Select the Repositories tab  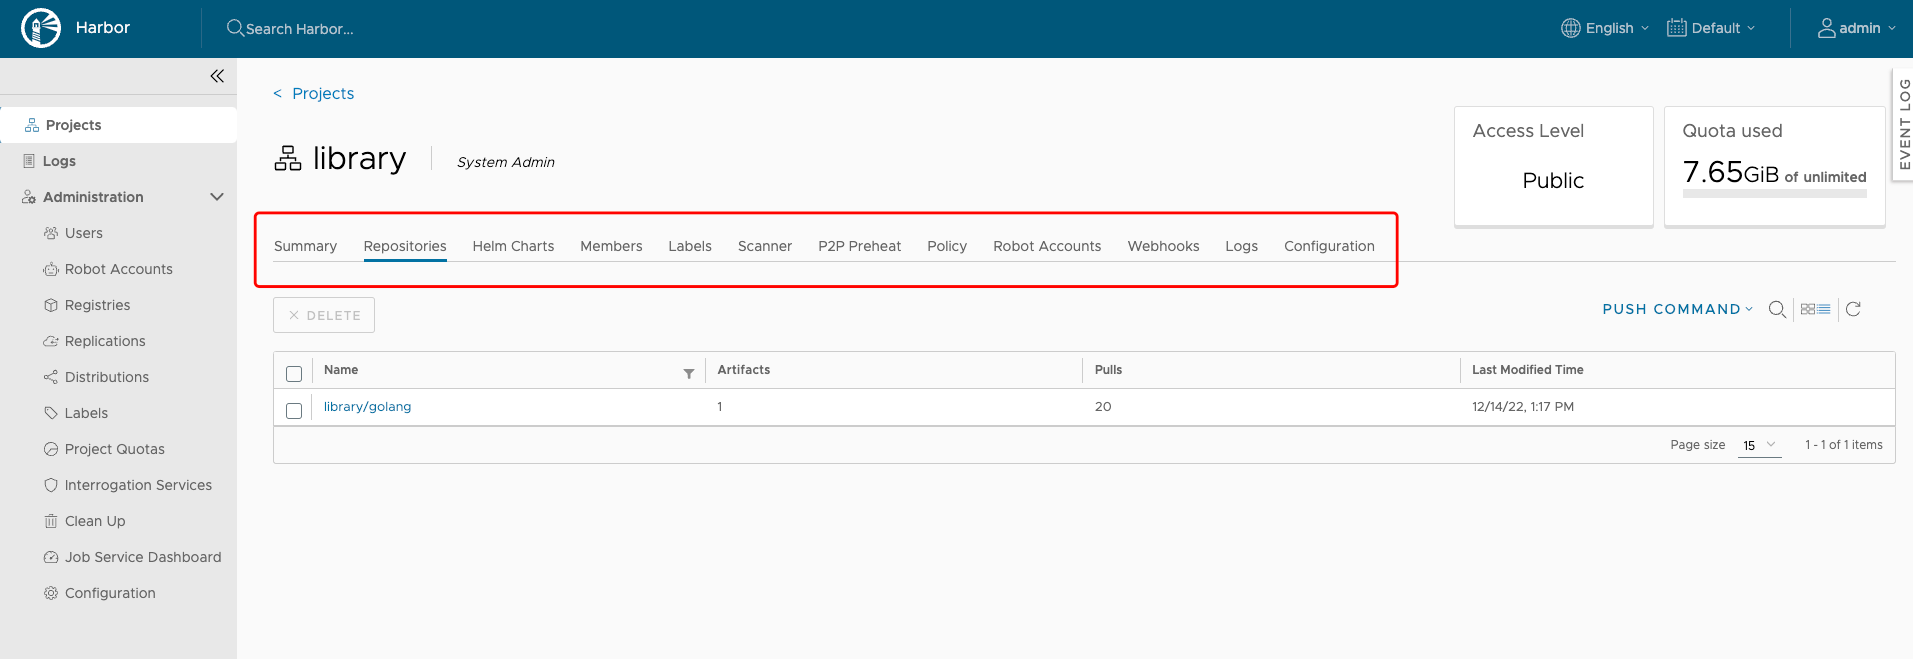point(405,246)
